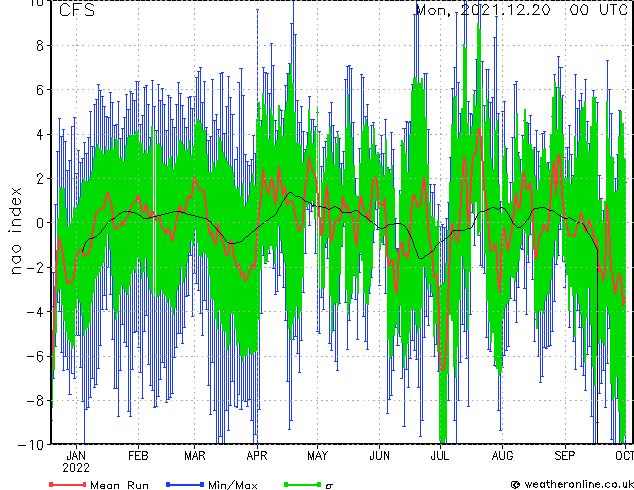Click the Min/Max legend label
634x490 pixels.
(232, 485)
